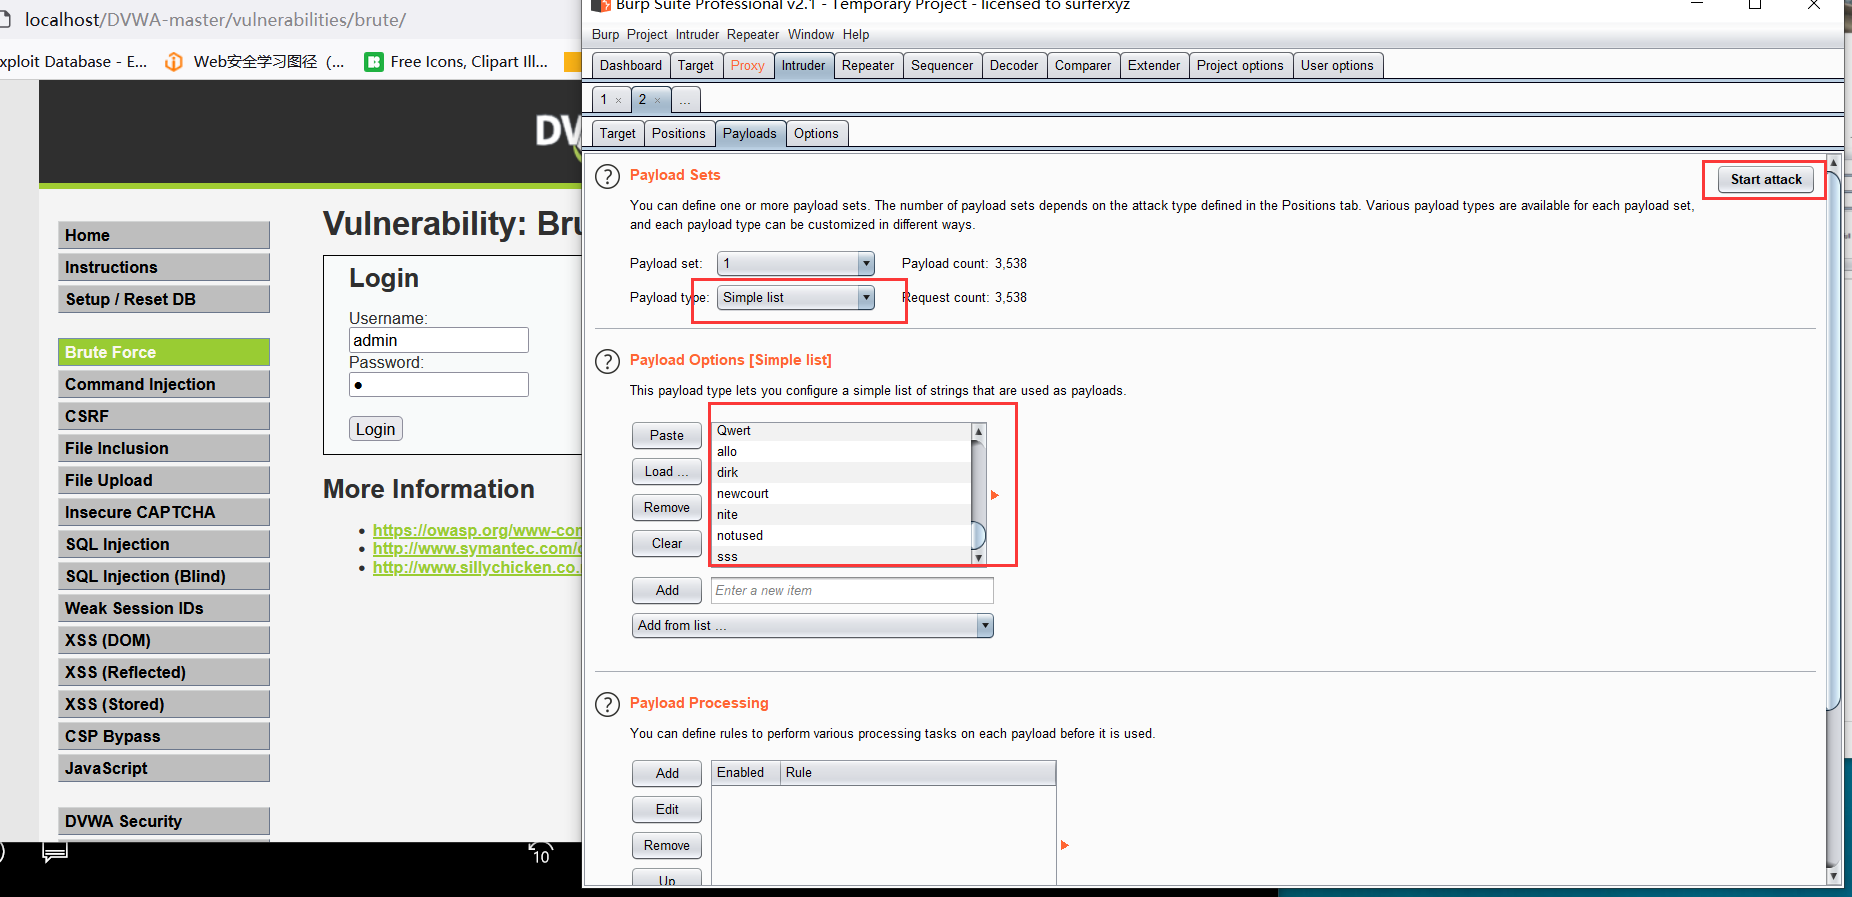This screenshot has height=897, width=1852.
Task: Close Intruder attack tab 1
Action: [x=619, y=100]
